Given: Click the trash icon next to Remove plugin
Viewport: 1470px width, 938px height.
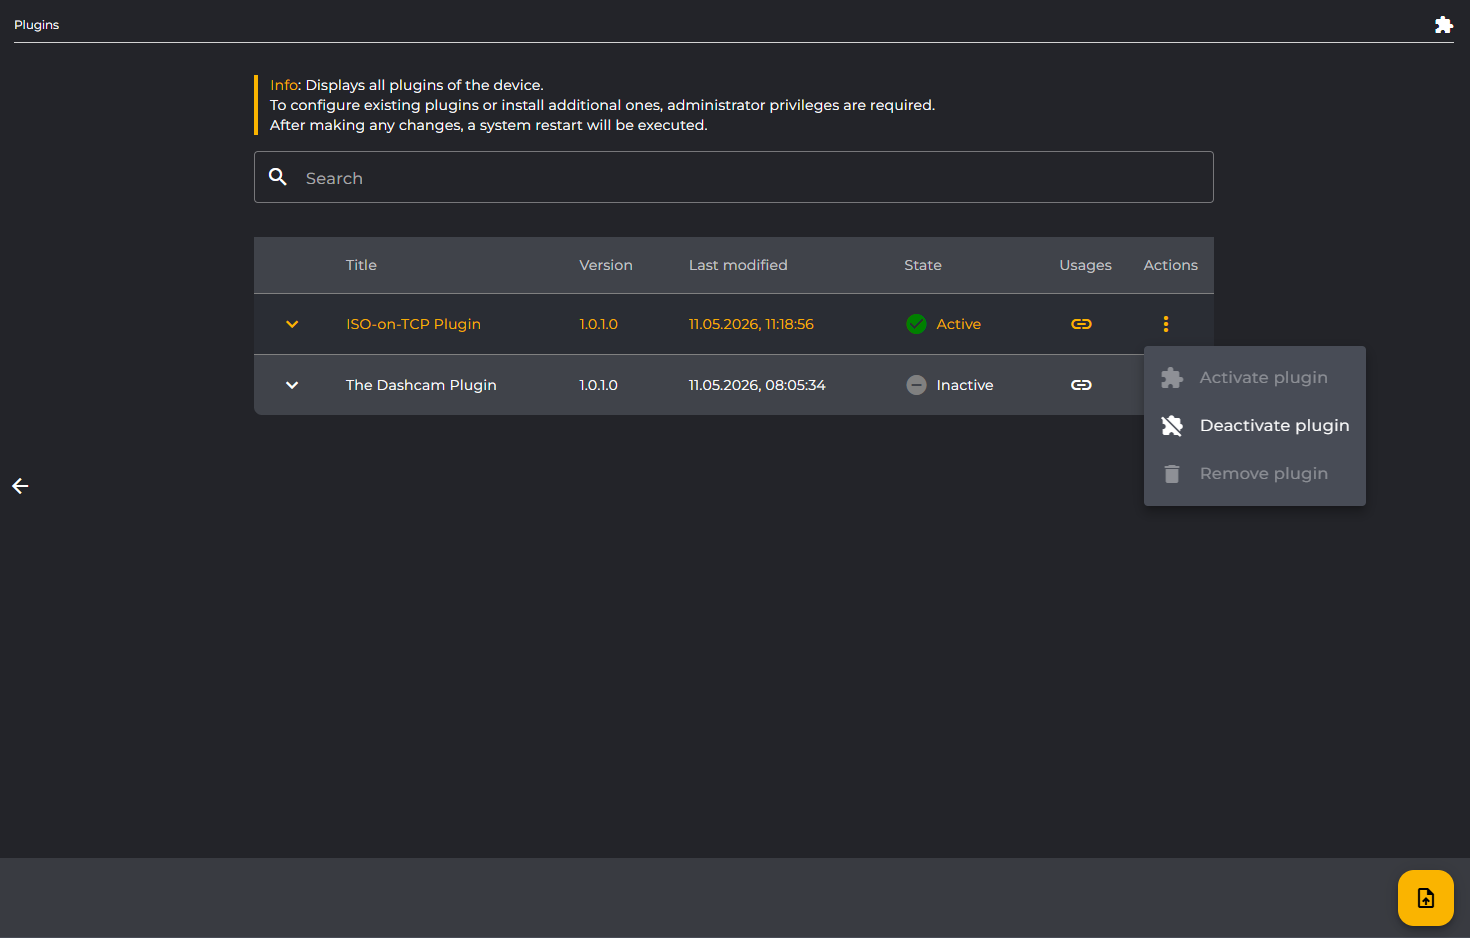Looking at the screenshot, I should (x=1172, y=474).
